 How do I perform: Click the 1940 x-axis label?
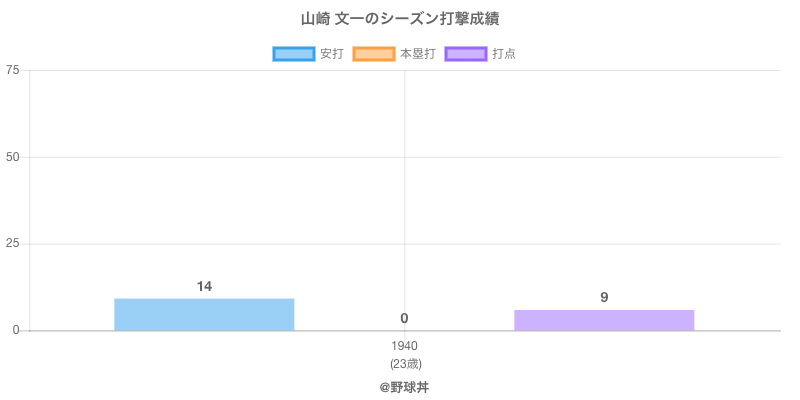(x=404, y=346)
